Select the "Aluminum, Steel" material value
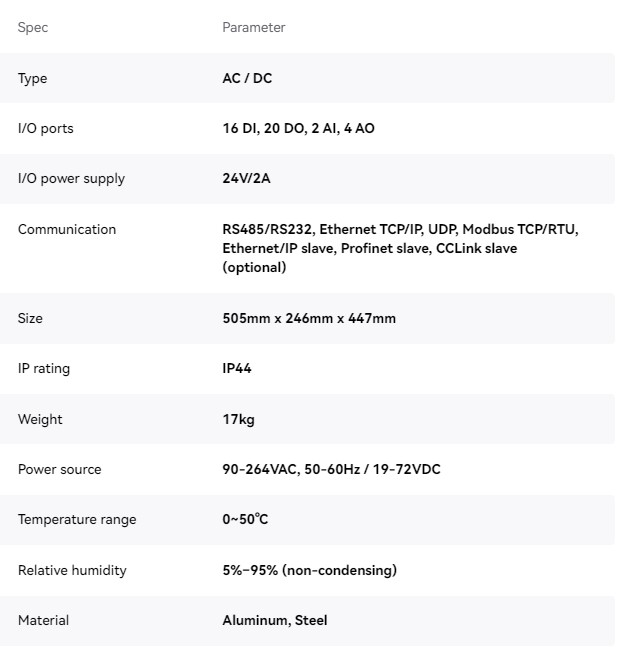 pos(274,621)
